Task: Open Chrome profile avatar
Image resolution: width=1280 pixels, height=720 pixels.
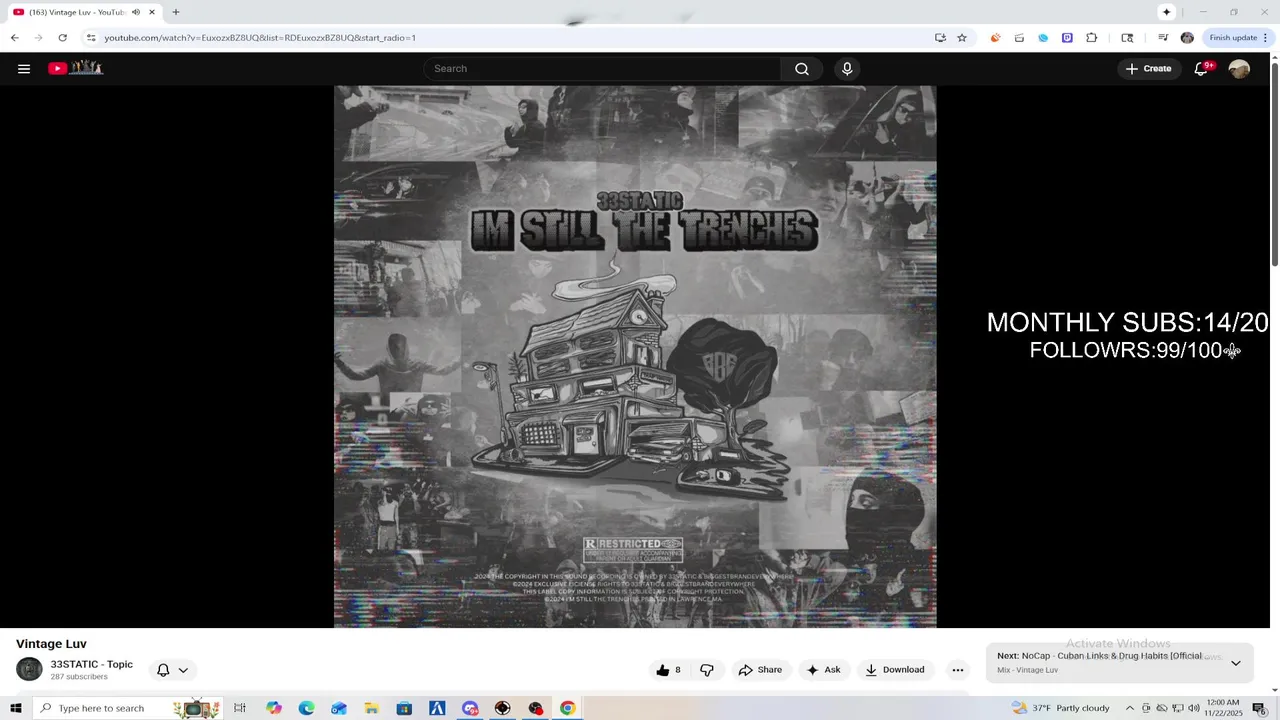Action: 1187,38
